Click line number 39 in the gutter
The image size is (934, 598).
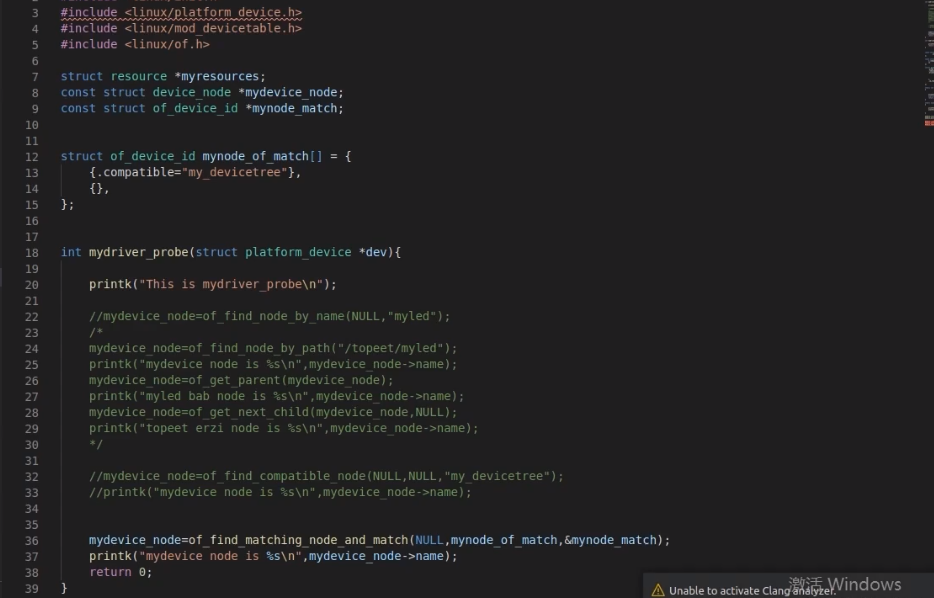(x=32, y=589)
